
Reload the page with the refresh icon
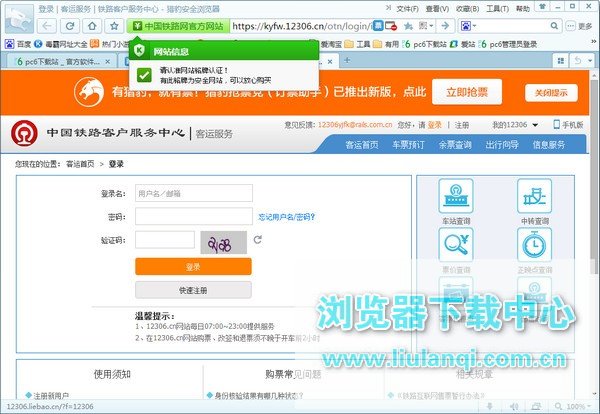pyautogui.click(x=70, y=26)
